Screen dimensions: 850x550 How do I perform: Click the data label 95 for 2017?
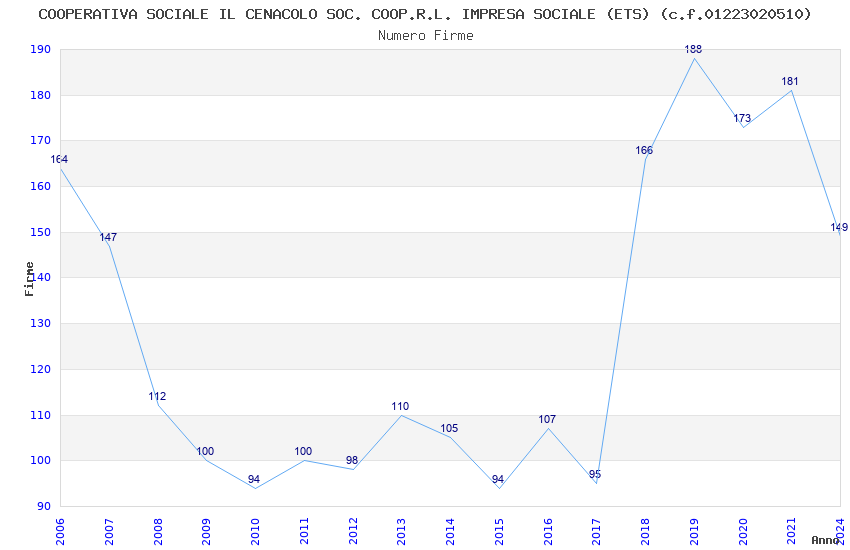pyautogui.click(x=595, y=475)
